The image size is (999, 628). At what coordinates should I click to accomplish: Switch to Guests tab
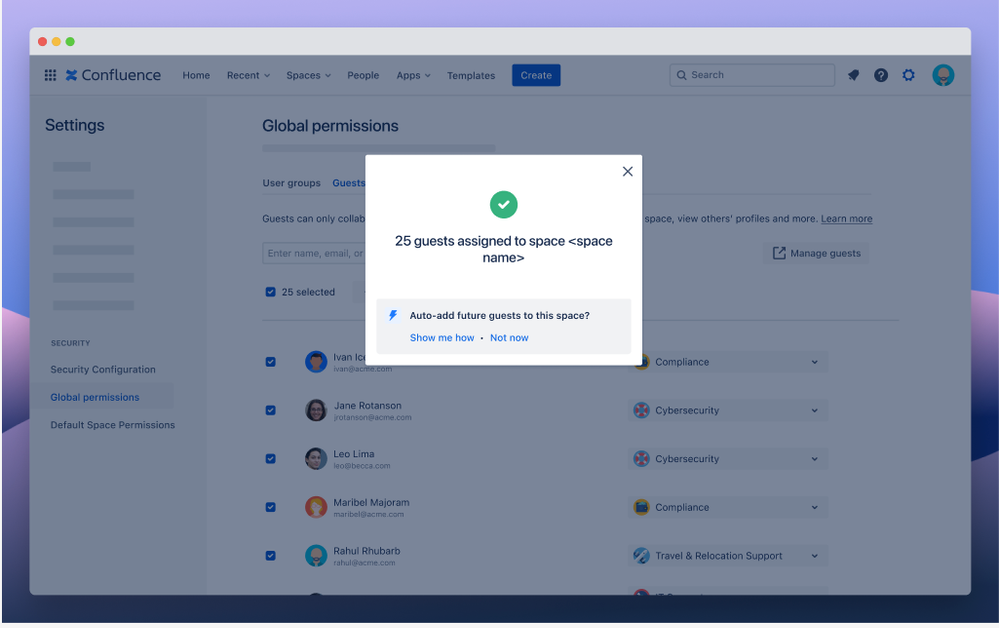coord(349,183)
